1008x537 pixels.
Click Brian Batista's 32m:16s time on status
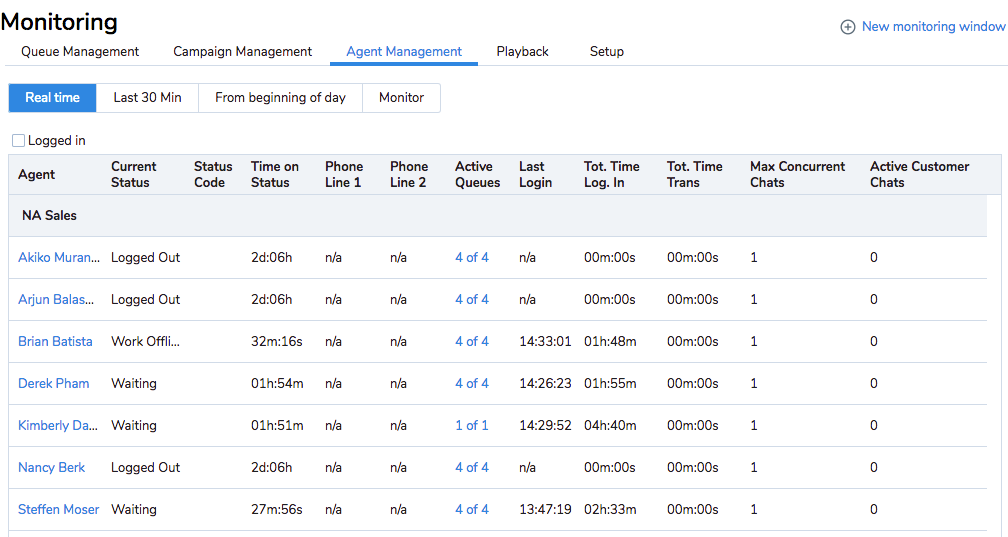[x=276, y=341]
